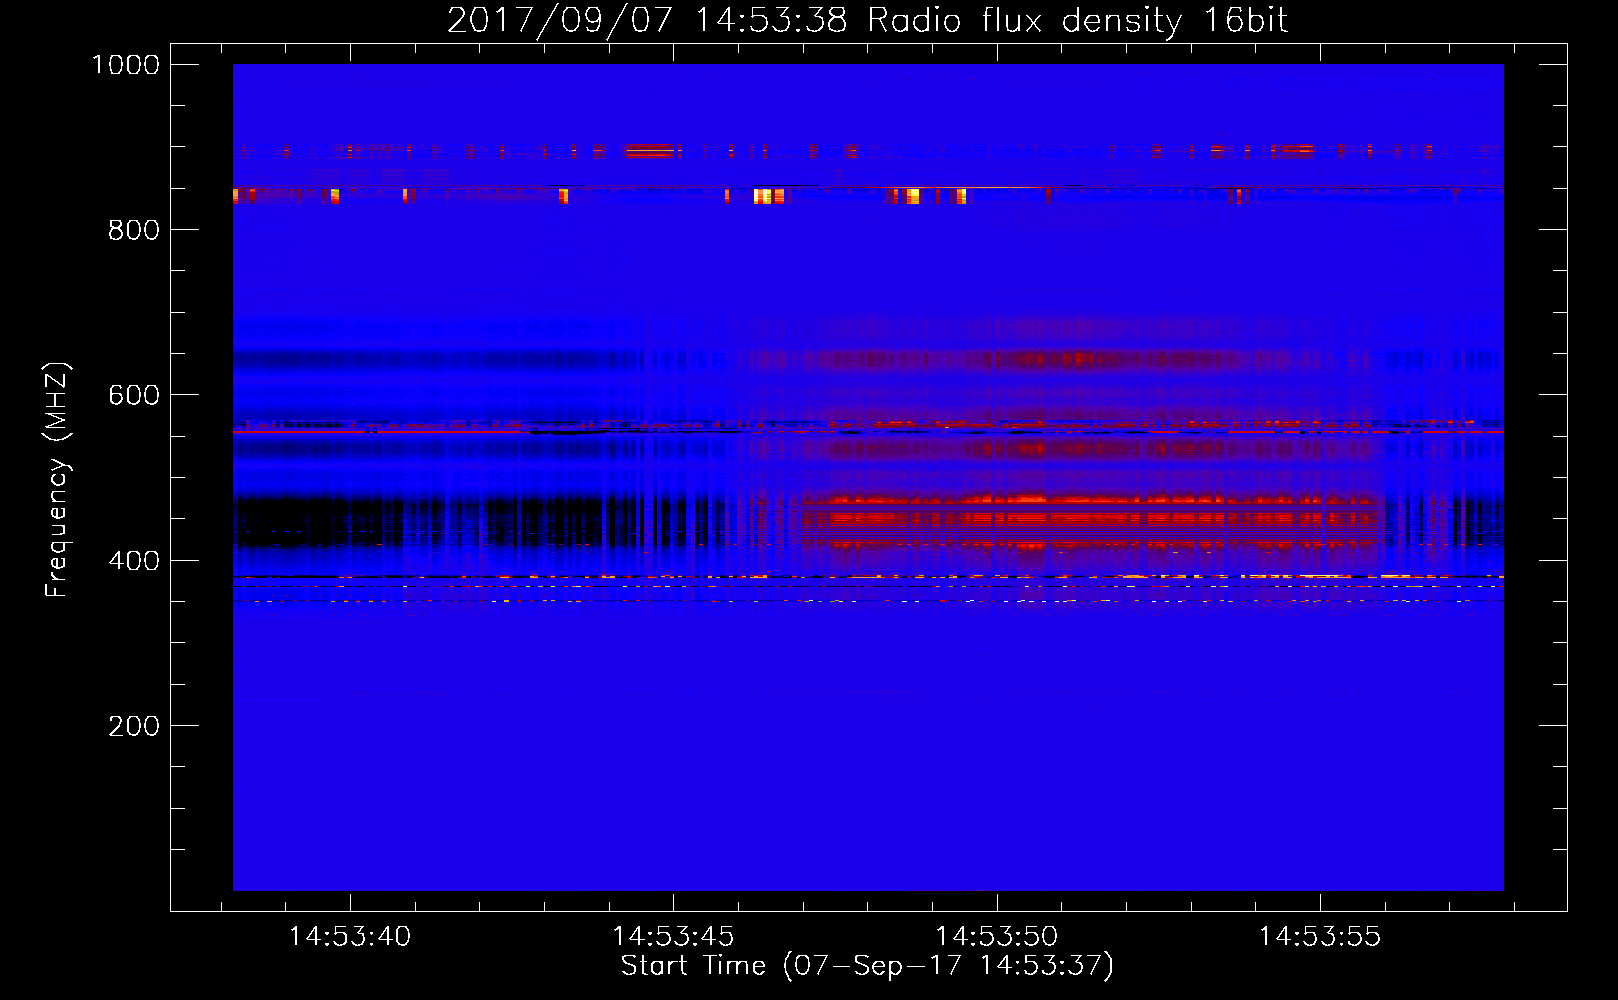Click the plot title '2017/09/07 14:53:38 Radio flux density 16bit'
The height and width of the screenshot is (1000, 1618).
click(867, 20)
